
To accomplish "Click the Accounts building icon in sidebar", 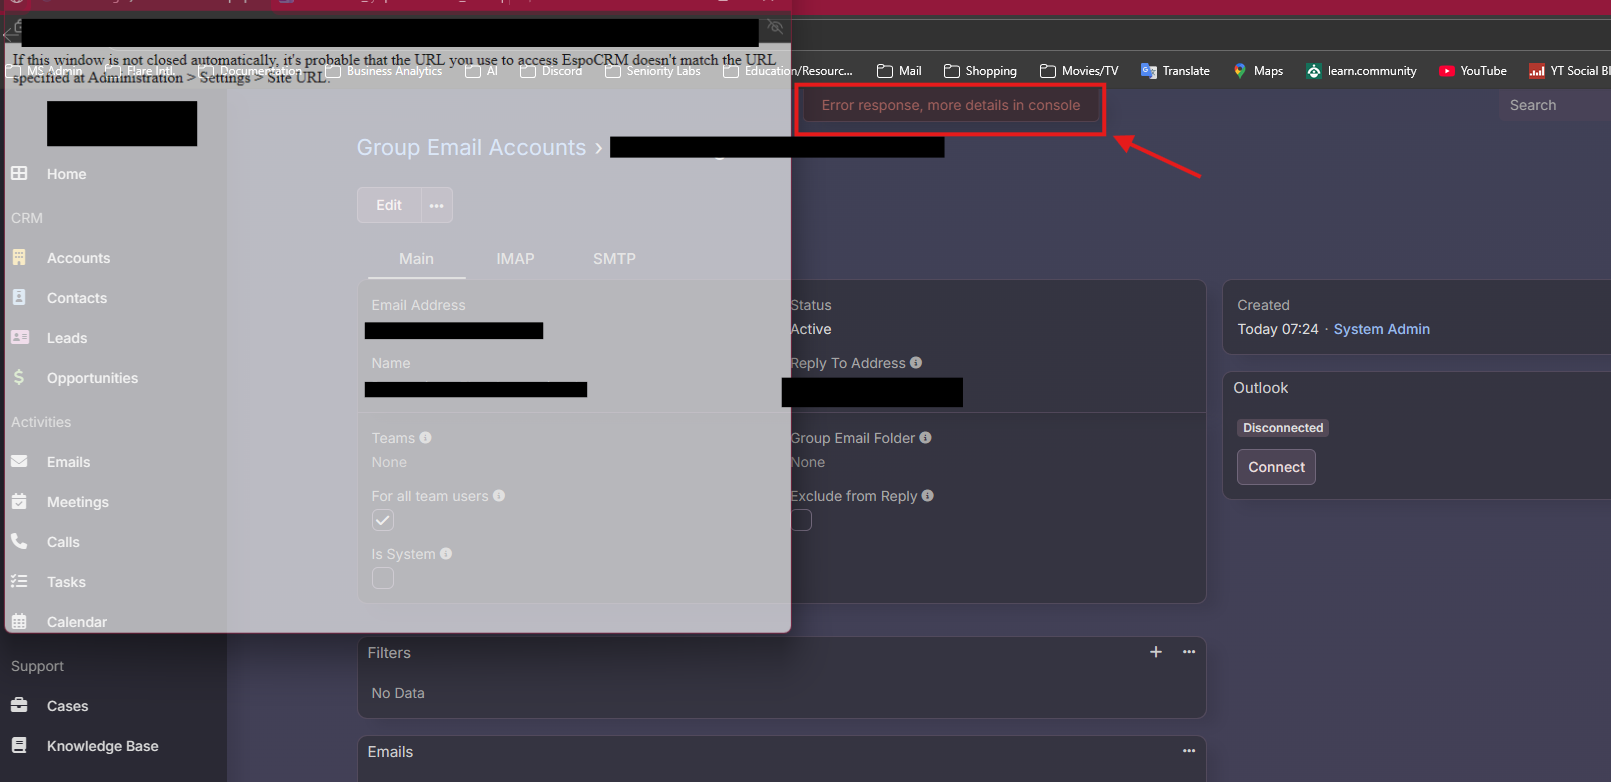I will click(19, 258).
